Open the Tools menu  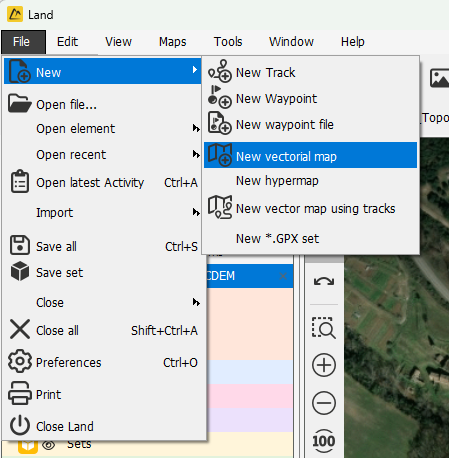pyautogui.click(x=228, y=42)
